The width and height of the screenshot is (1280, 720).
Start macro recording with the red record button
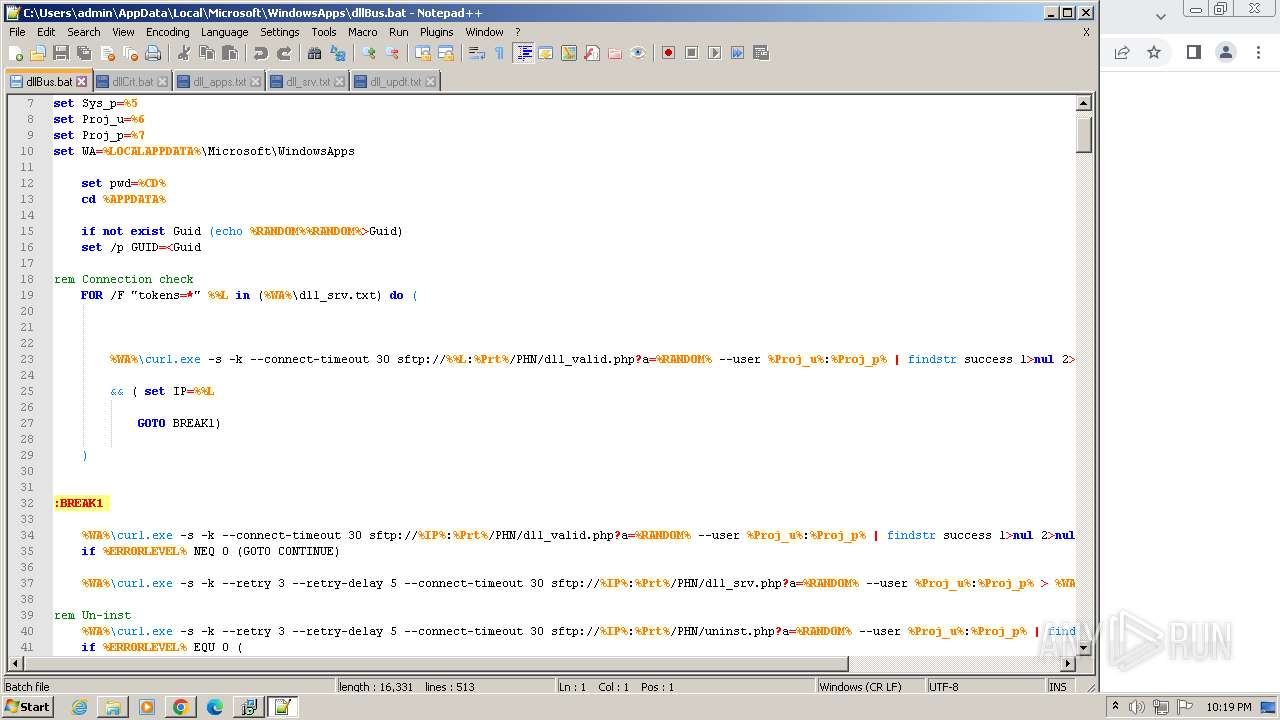coord(668,53)
